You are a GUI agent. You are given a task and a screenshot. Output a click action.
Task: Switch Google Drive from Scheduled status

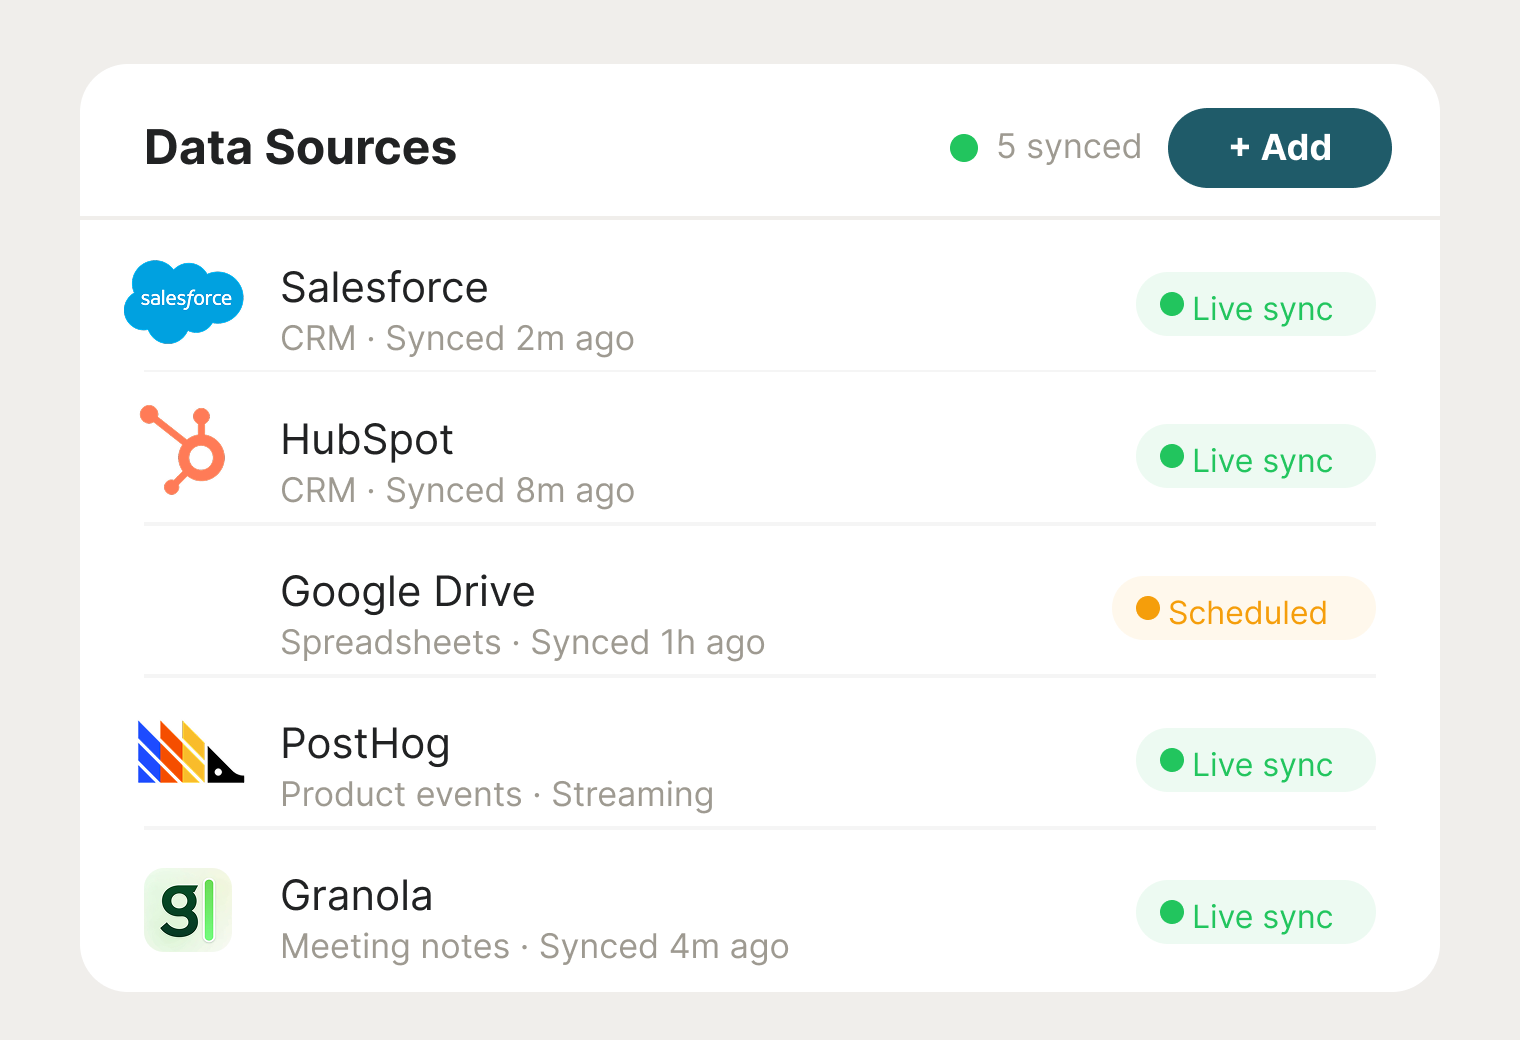click(x=1243, y=609)
